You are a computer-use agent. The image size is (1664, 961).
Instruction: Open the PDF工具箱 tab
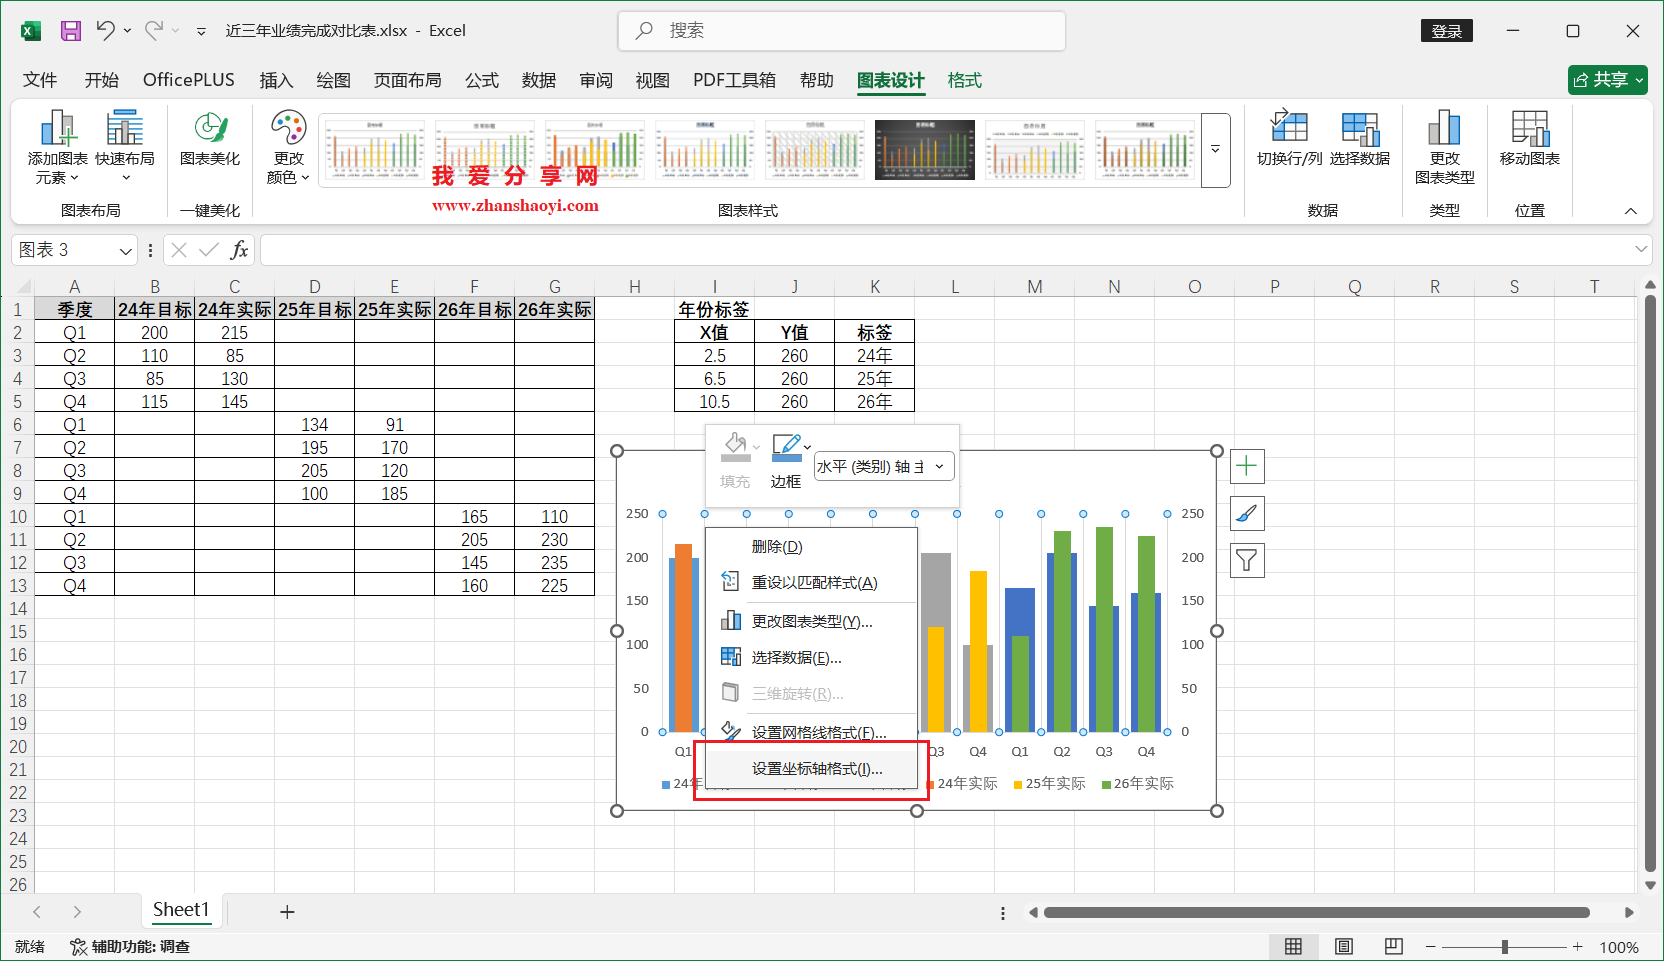tap(734, 80)
